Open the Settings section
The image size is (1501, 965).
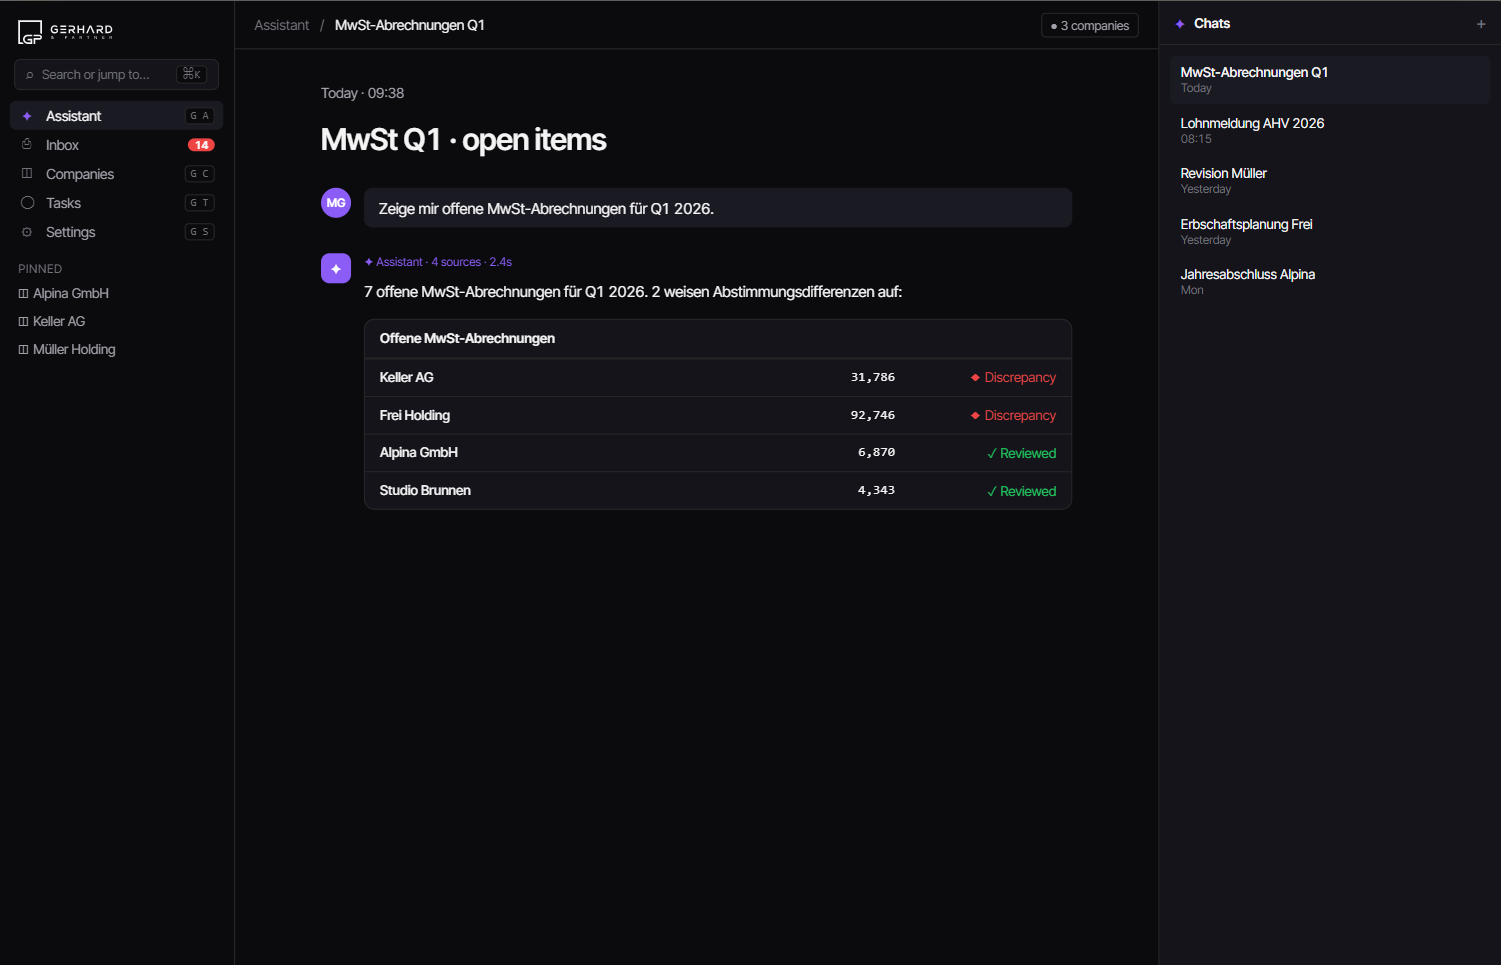(x=116, y=232)
